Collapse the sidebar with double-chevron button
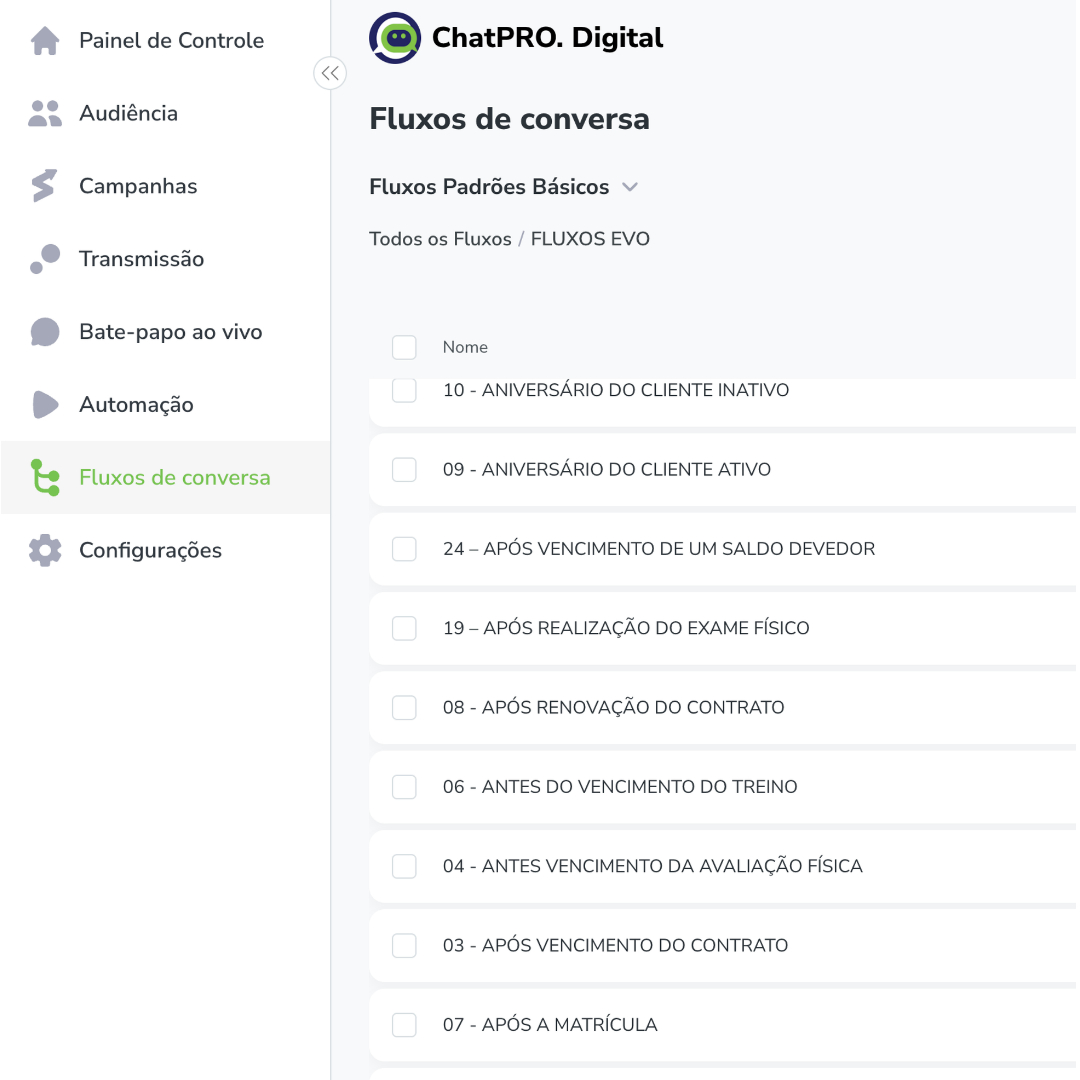 pyautogui.click(x=330, y=73)
